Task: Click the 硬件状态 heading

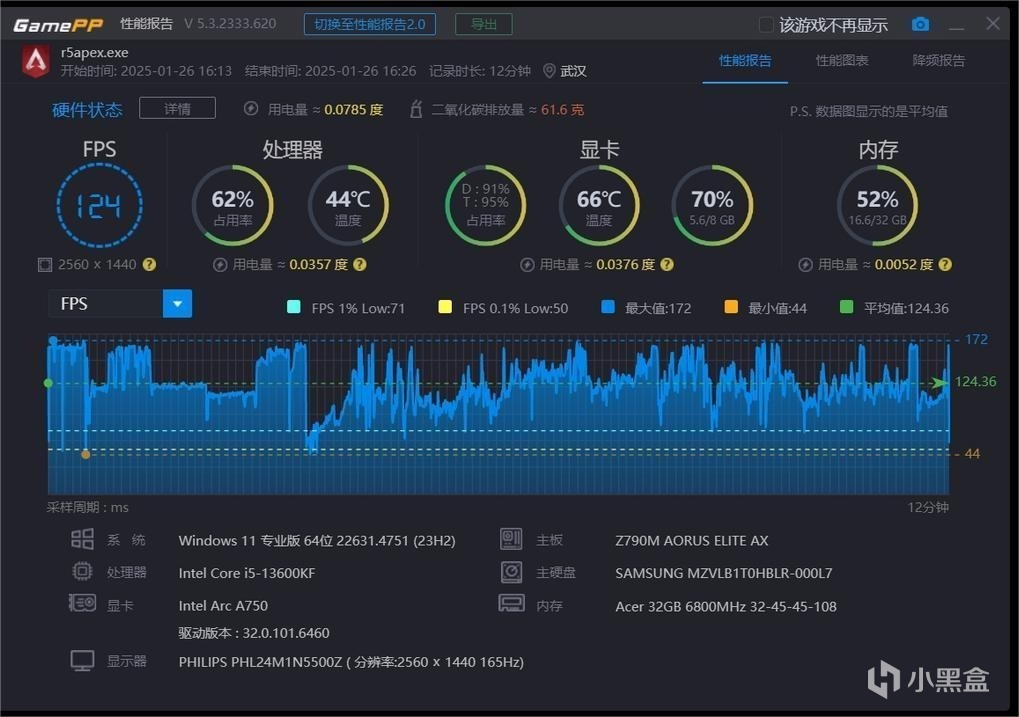Action: 87,109
